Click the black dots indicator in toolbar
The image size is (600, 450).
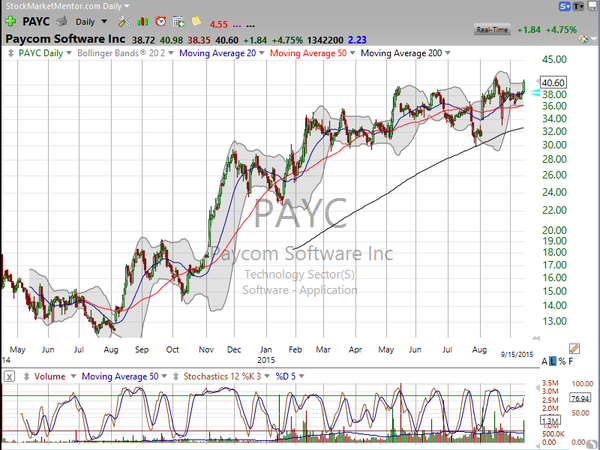[250, 26]
